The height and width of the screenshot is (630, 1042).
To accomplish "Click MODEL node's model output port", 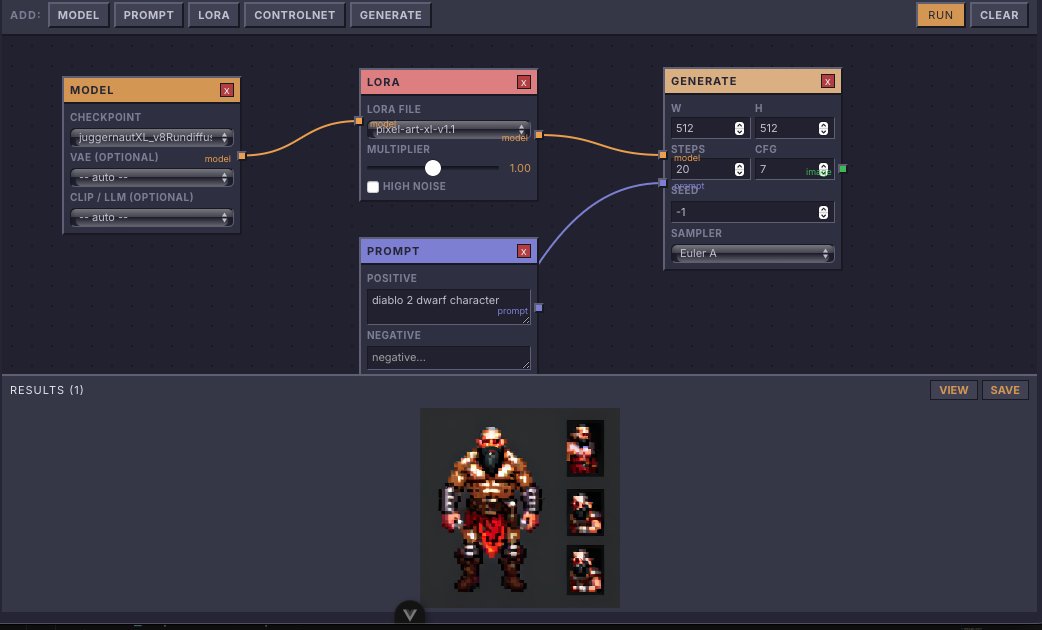I will (242, 156).
